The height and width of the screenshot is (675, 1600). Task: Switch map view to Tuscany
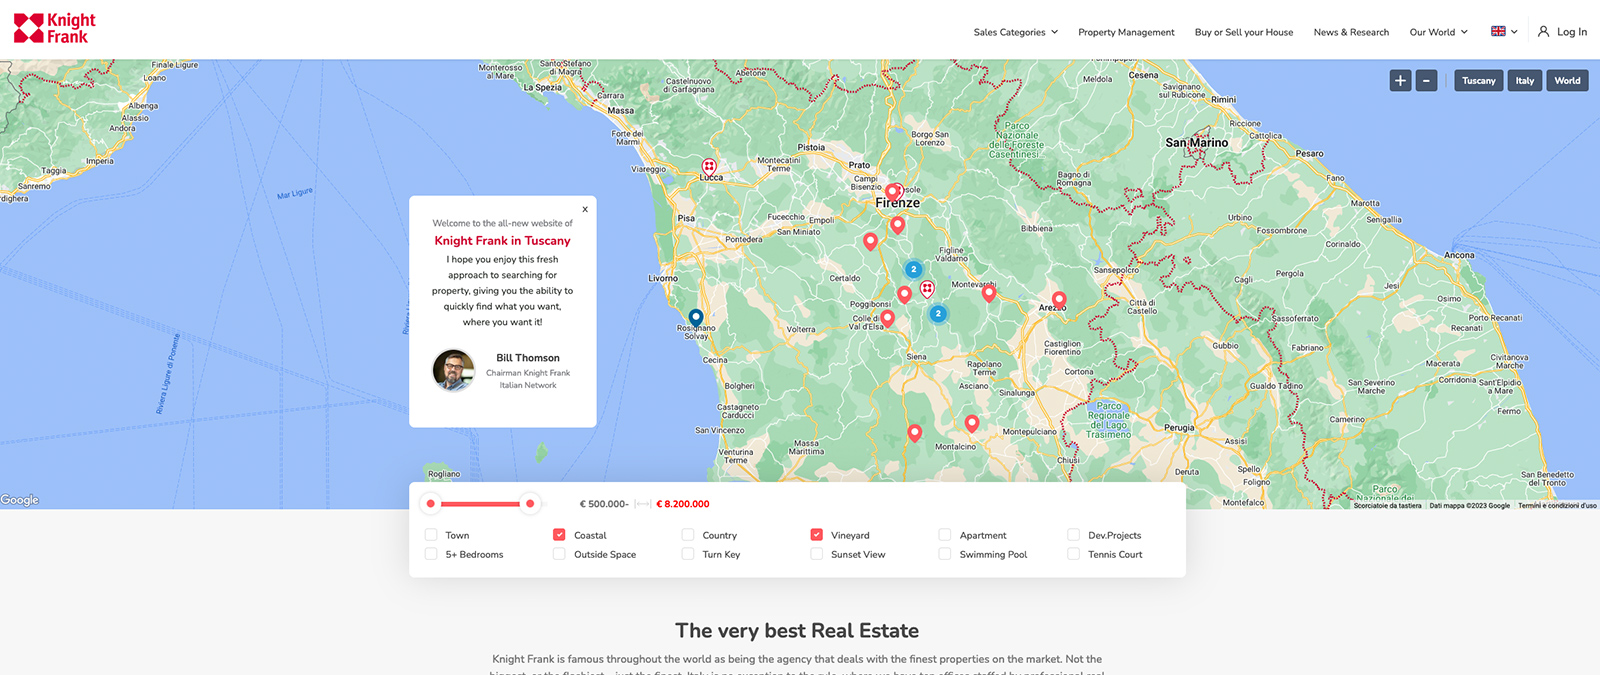[1479, 81]
